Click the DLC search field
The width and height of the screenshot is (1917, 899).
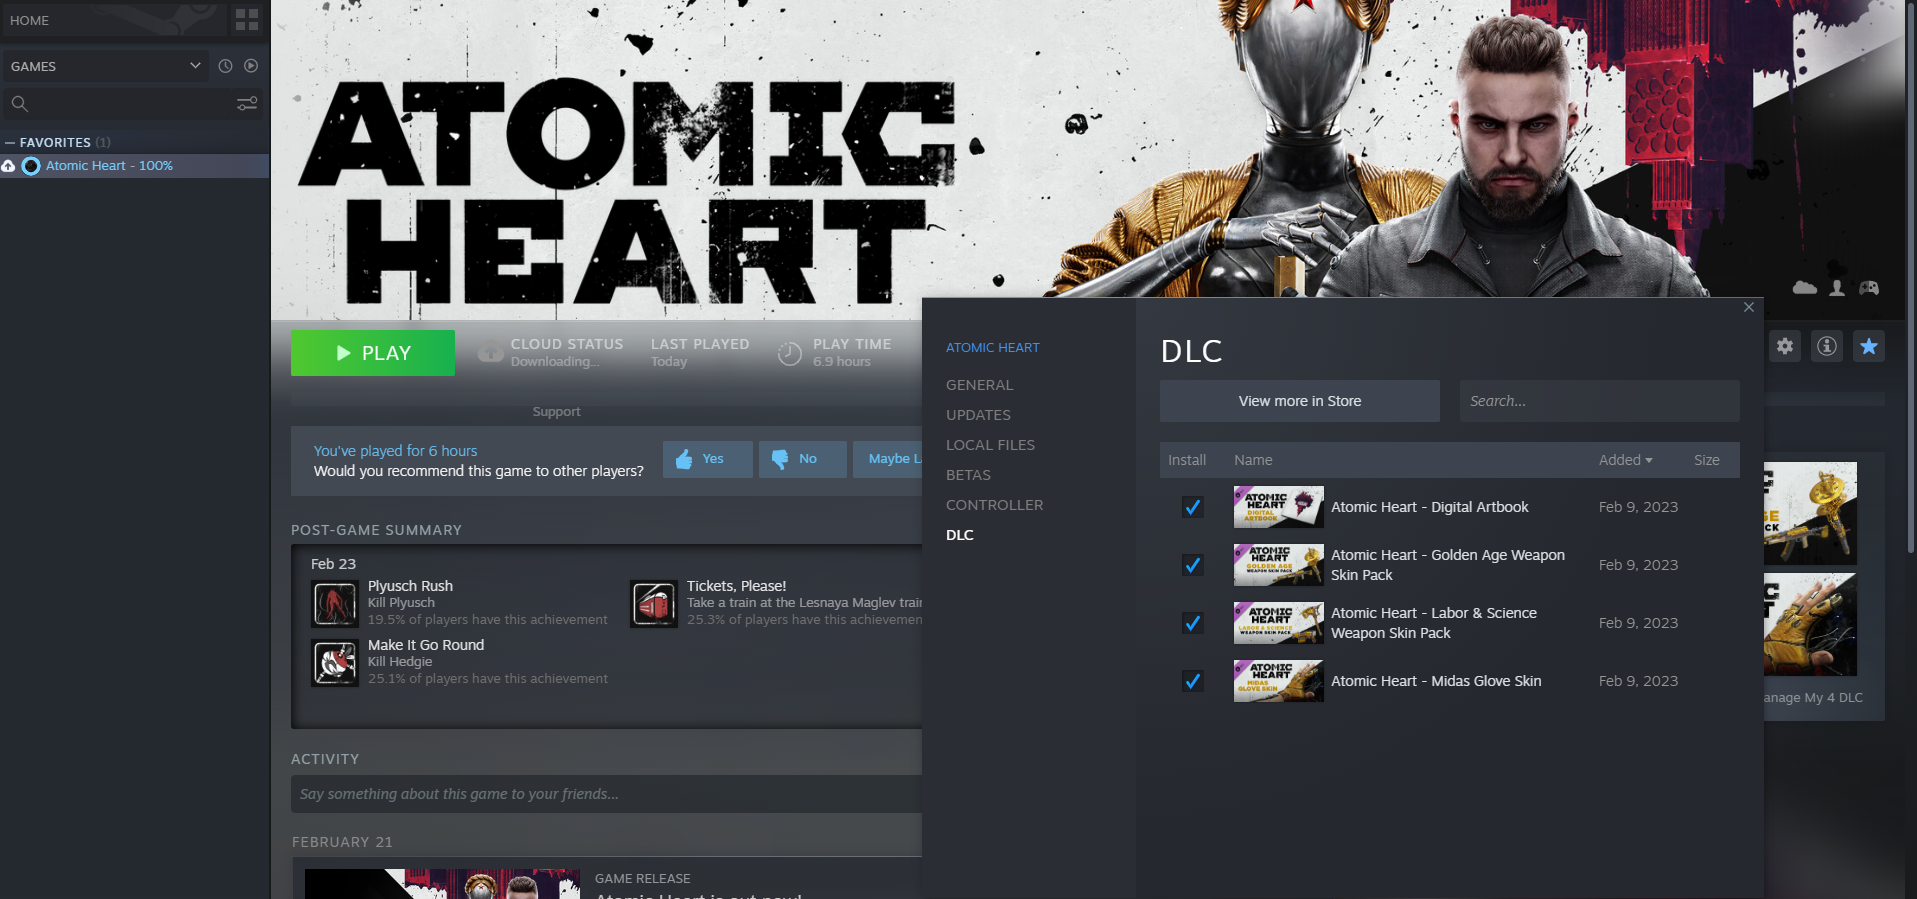coord(1598,401)
